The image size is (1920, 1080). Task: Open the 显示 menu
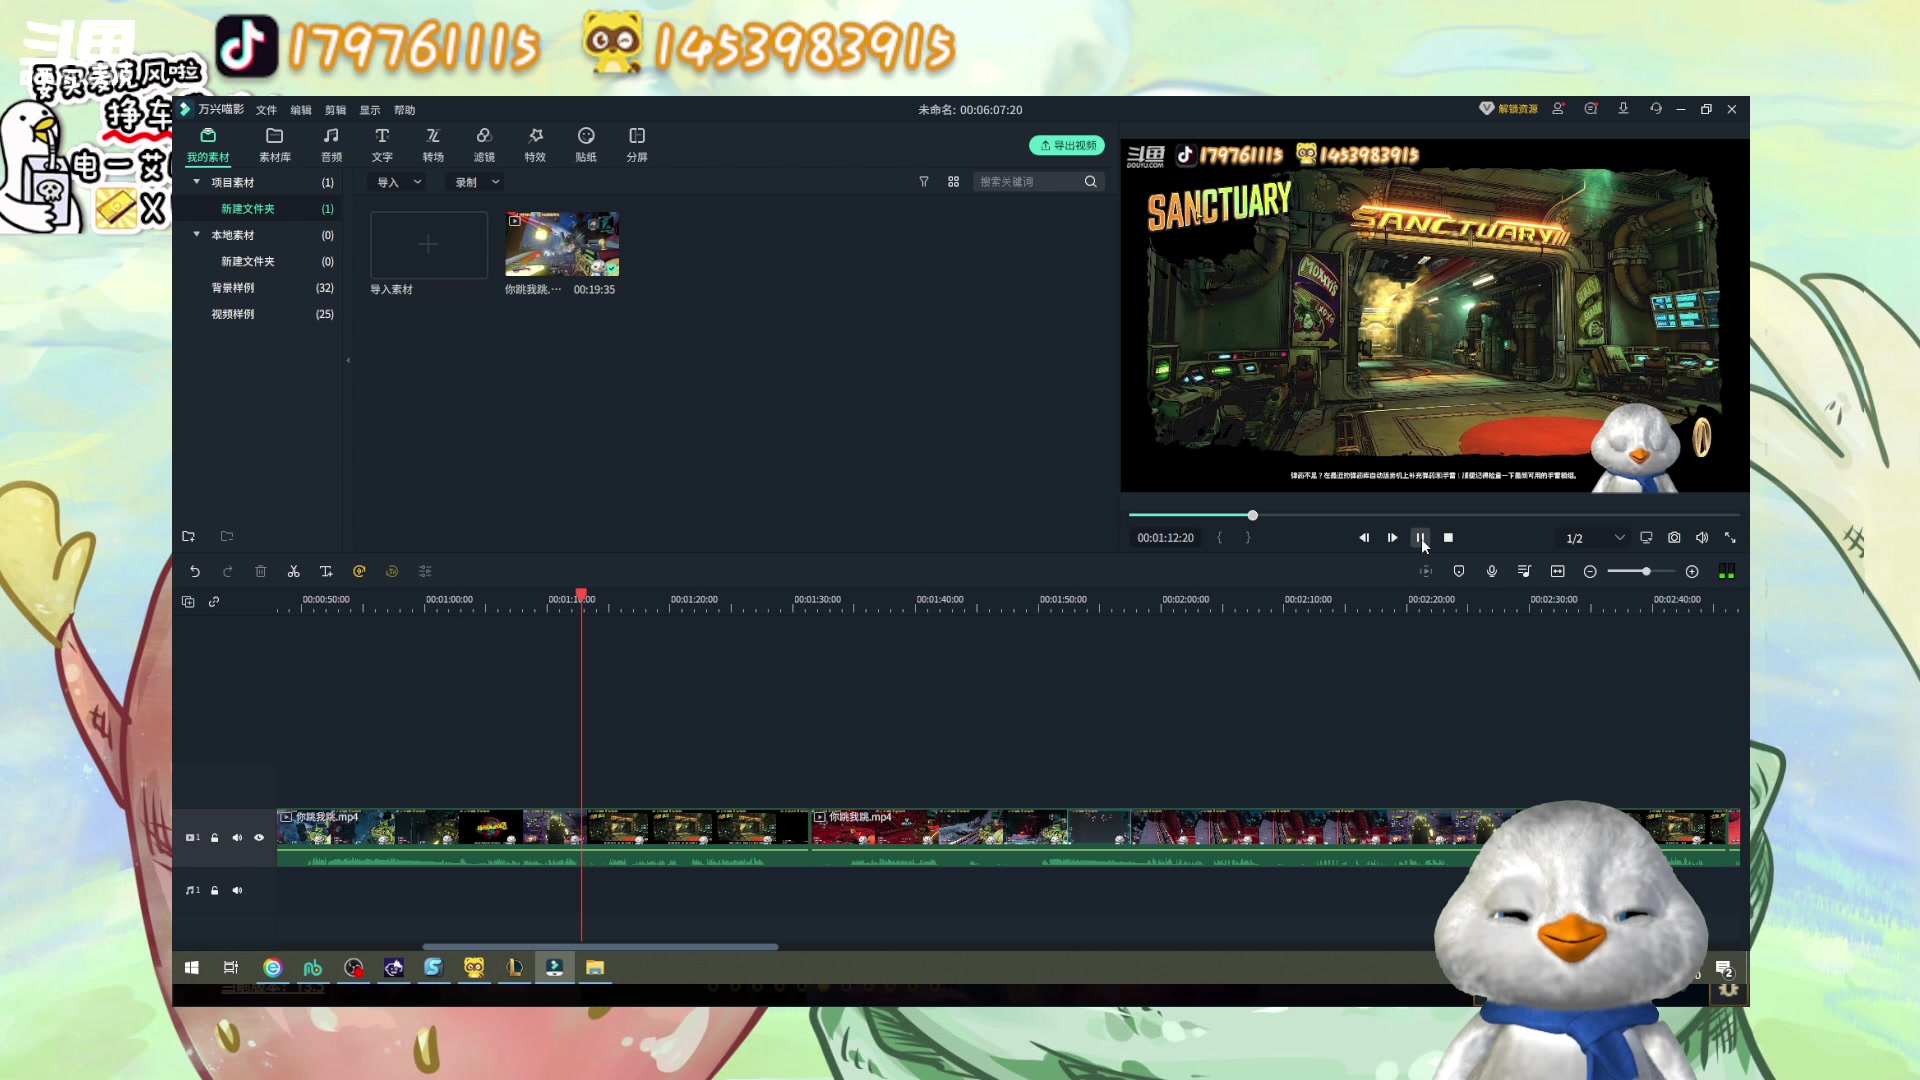point(370,110)
